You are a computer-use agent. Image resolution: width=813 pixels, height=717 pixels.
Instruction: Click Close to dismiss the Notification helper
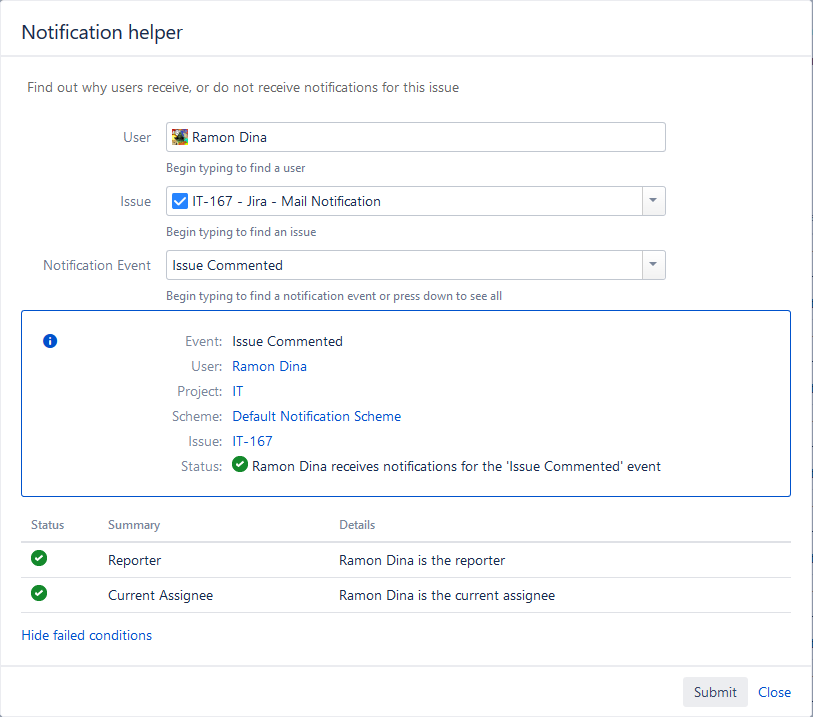774,692
